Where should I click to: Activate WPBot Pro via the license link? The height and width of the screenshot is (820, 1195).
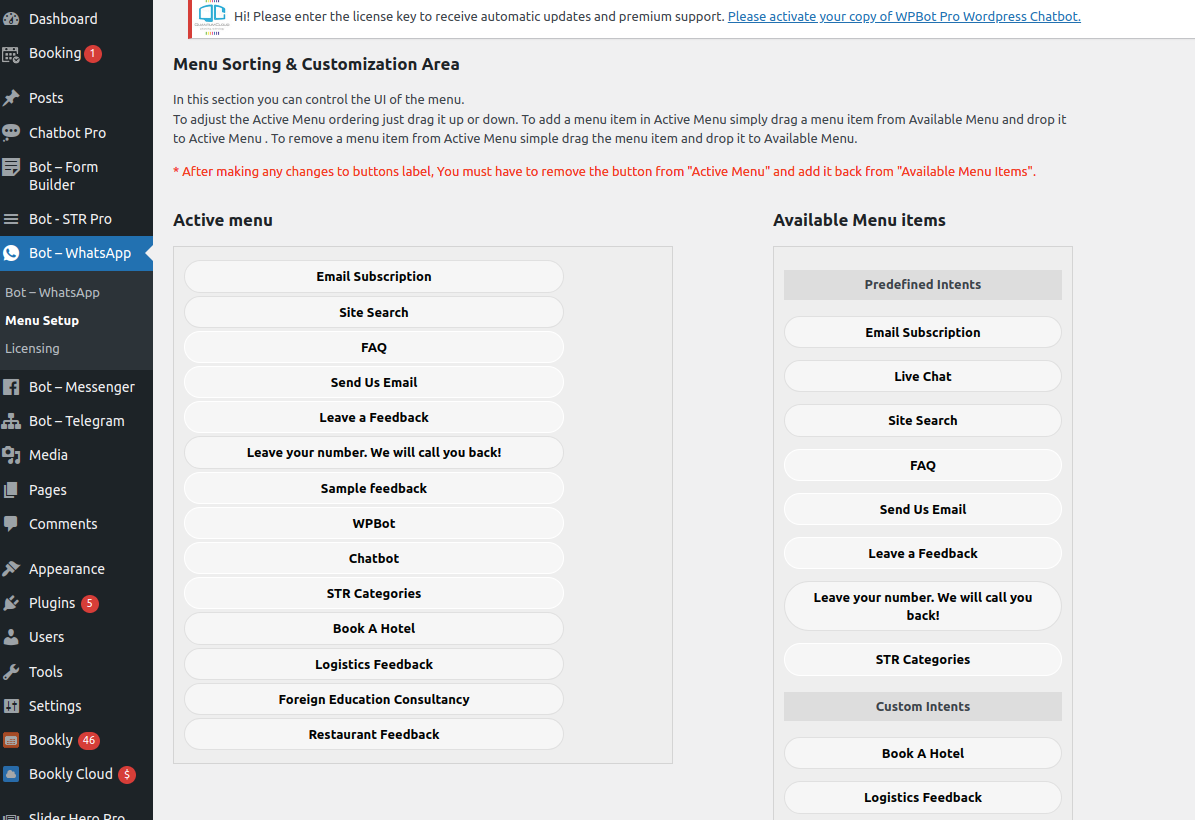click(x=903, y=16)
